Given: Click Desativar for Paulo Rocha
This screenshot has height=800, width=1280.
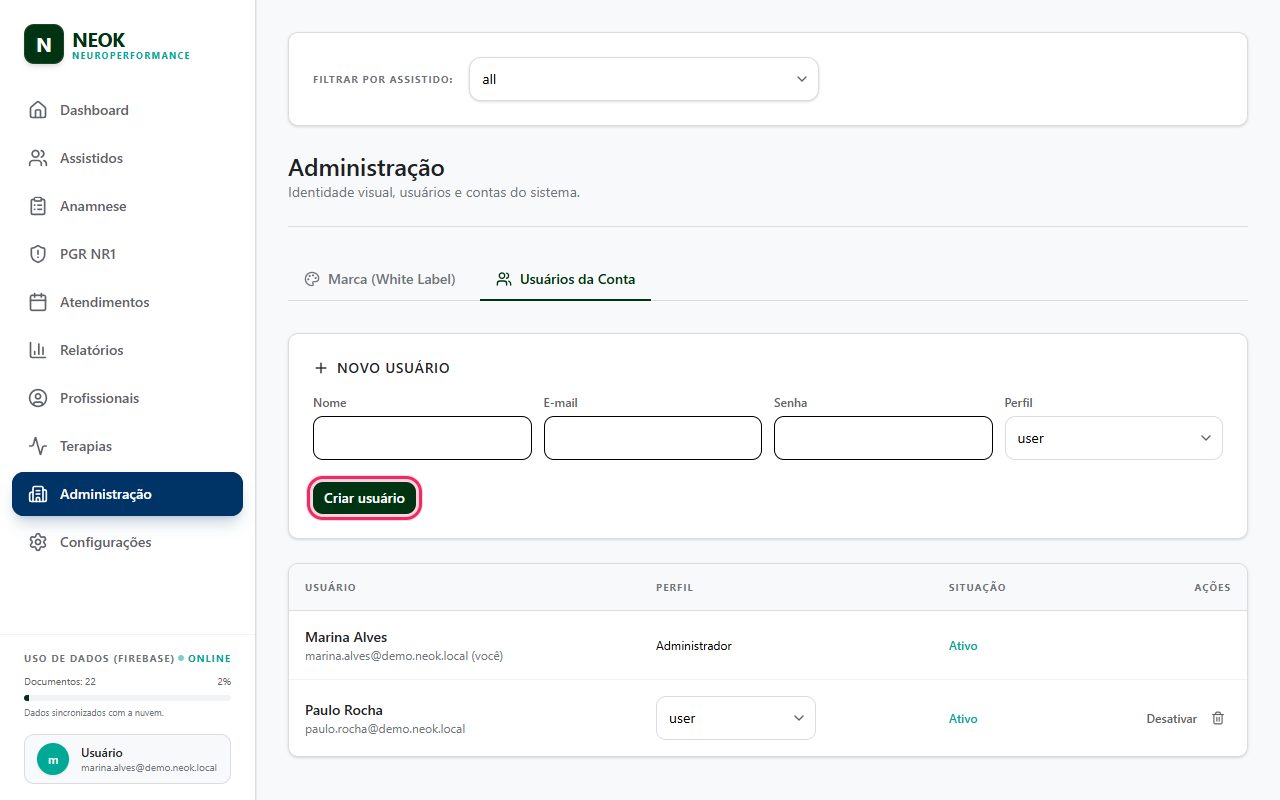Looking at the screenshot, I should 1171,719.
